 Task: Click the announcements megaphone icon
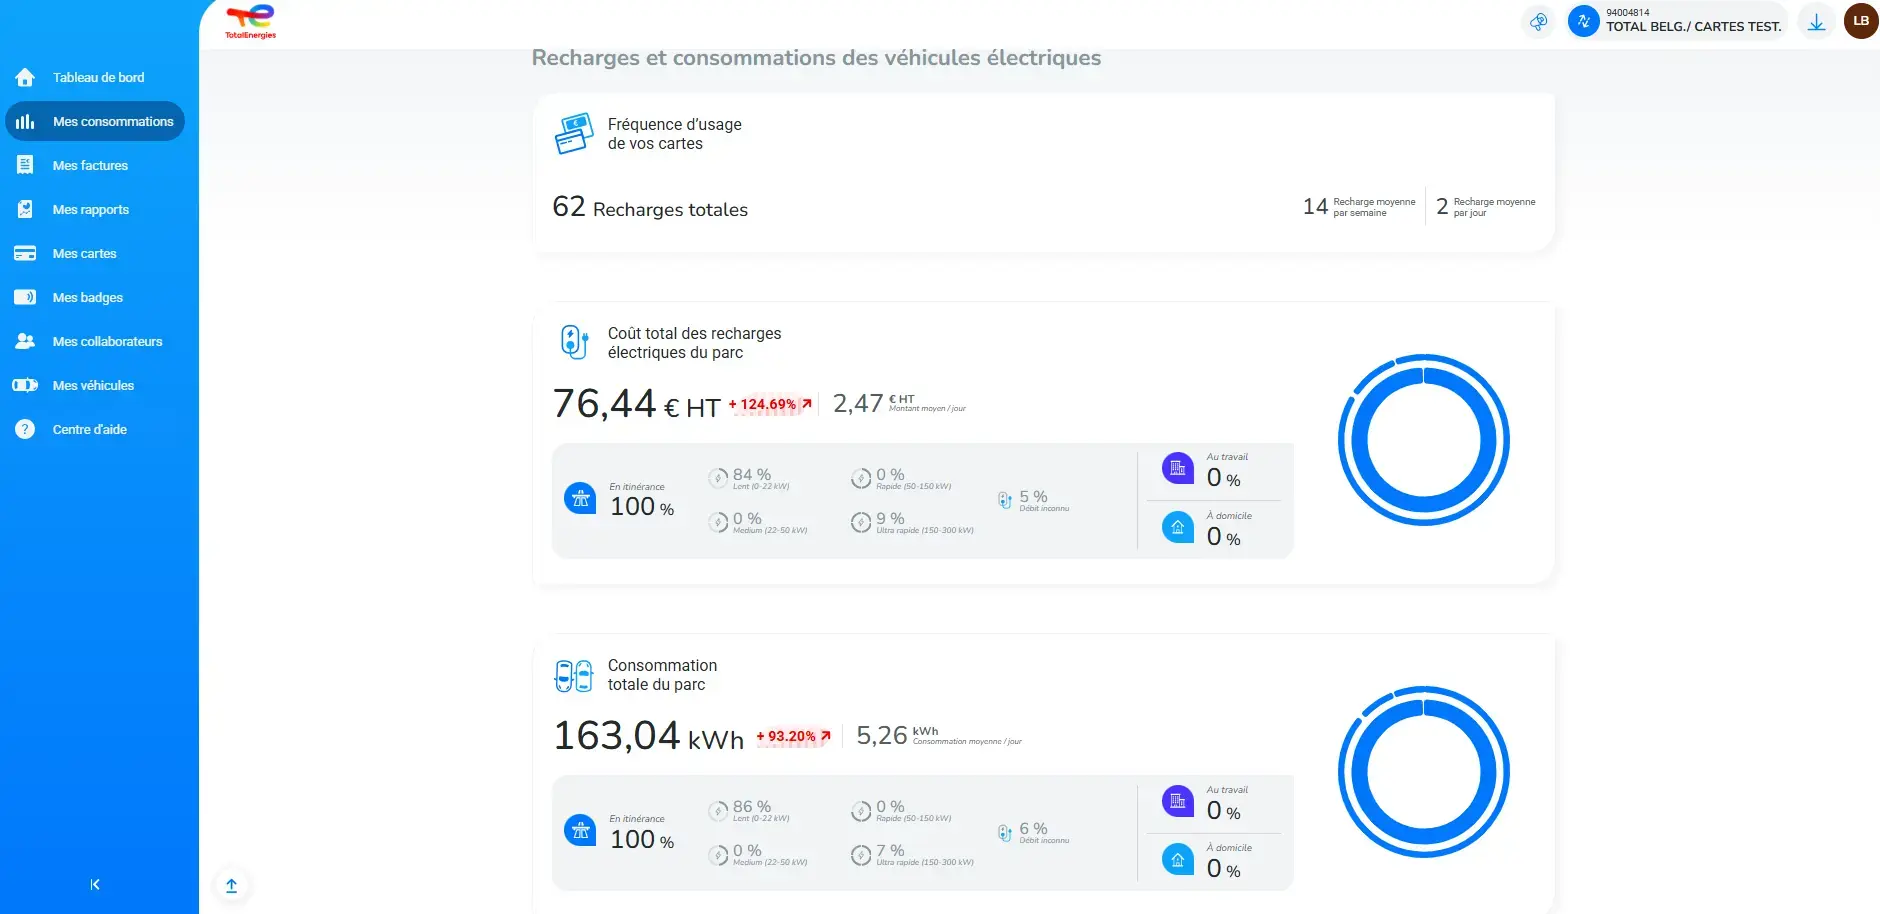coord(1538,21)
